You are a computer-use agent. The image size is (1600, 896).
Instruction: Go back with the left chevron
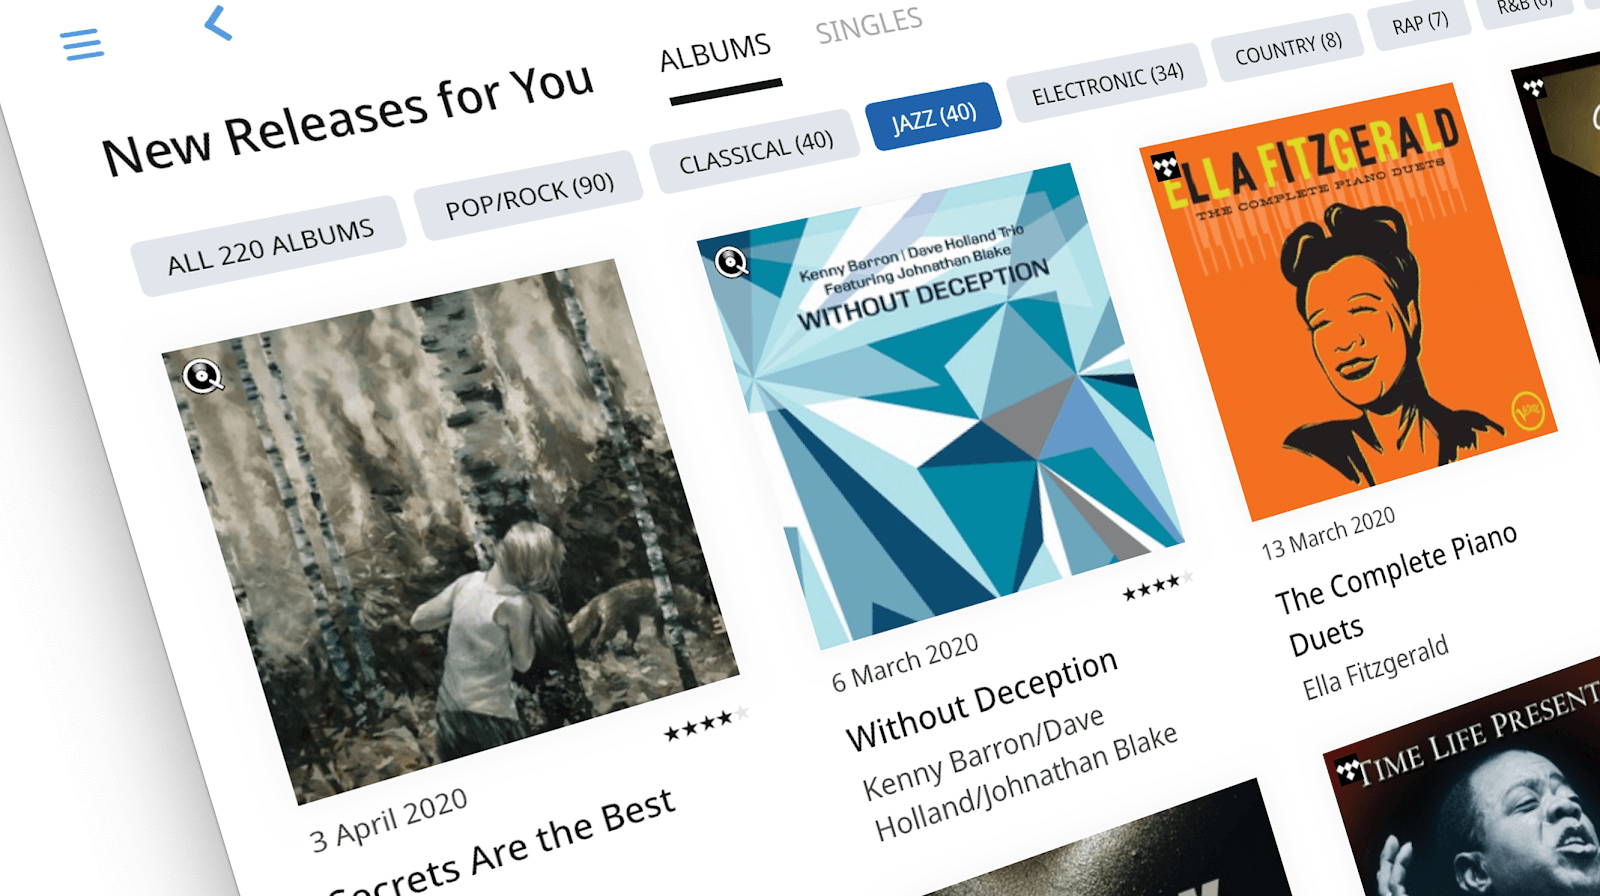tap(218, 22)
